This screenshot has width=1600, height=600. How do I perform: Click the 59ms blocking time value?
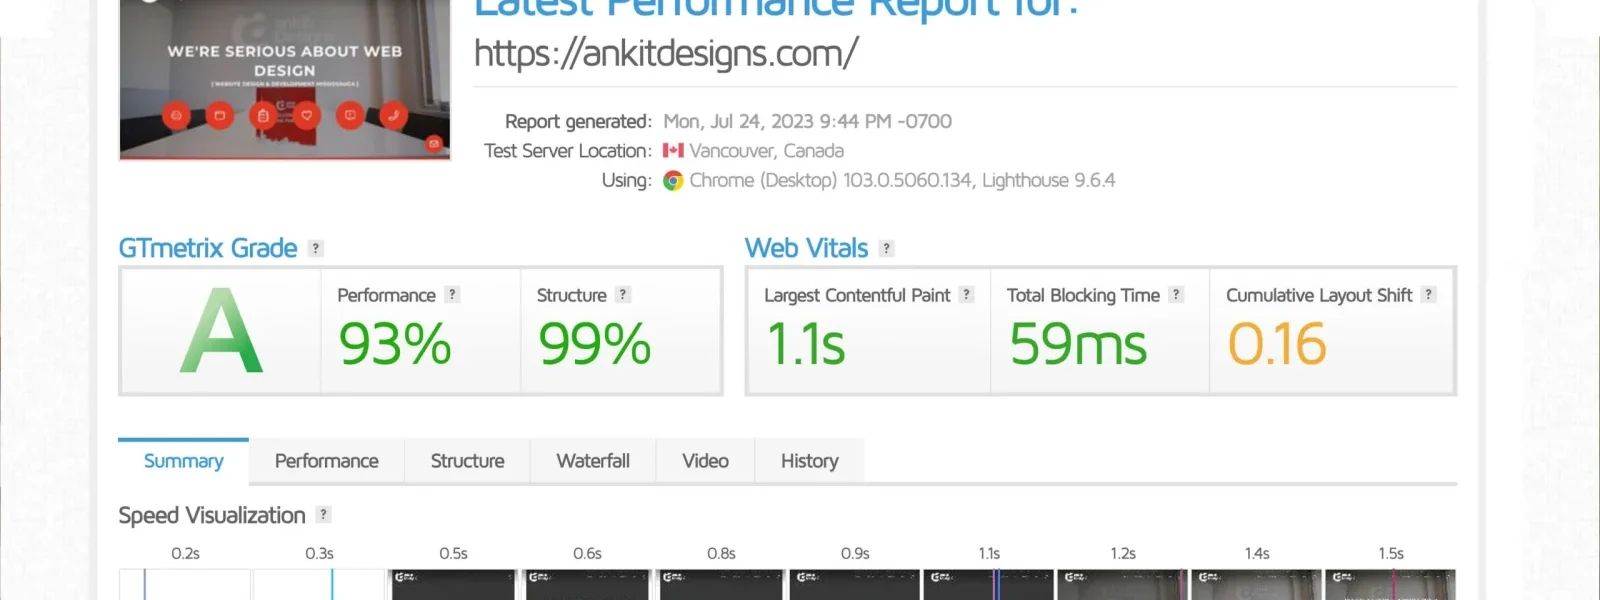pyautogui.click(x=1078, y=344)
